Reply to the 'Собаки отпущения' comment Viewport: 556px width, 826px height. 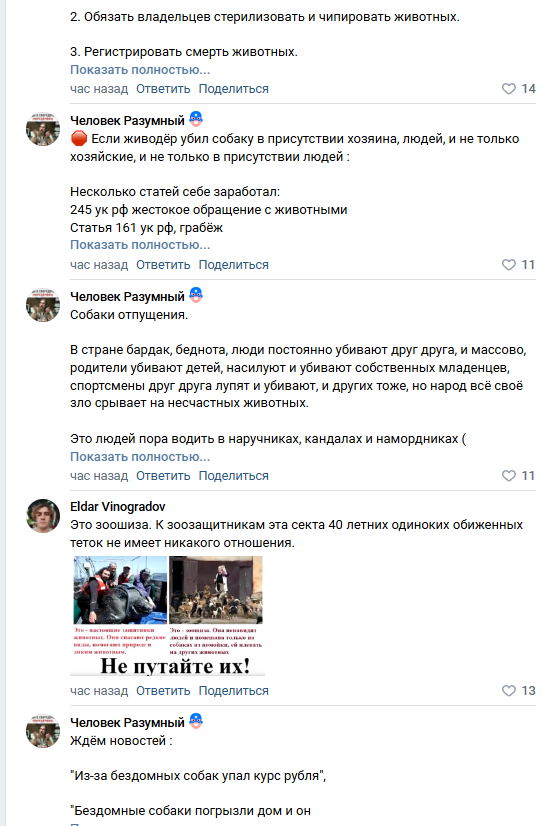point(163,476)
